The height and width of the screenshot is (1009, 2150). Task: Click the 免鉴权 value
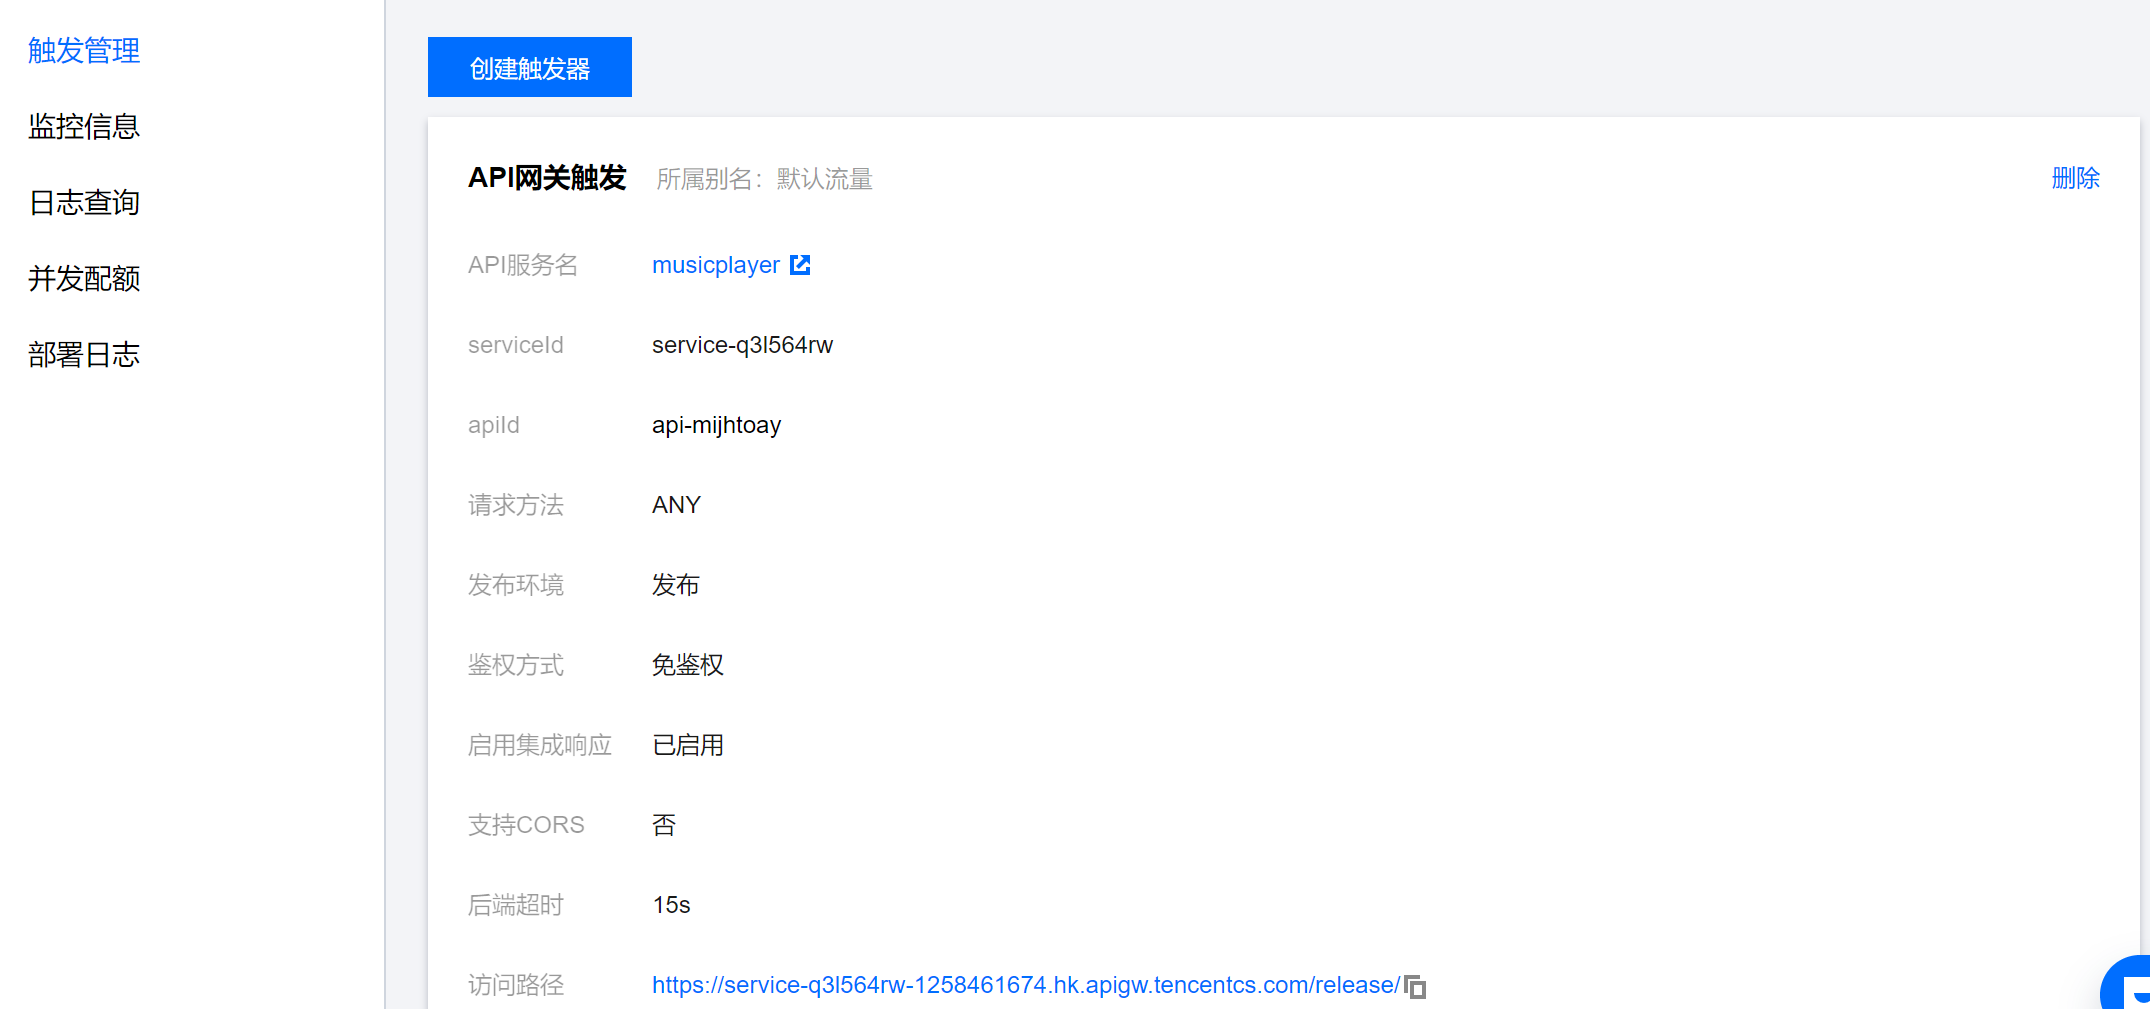click(688, 665)
